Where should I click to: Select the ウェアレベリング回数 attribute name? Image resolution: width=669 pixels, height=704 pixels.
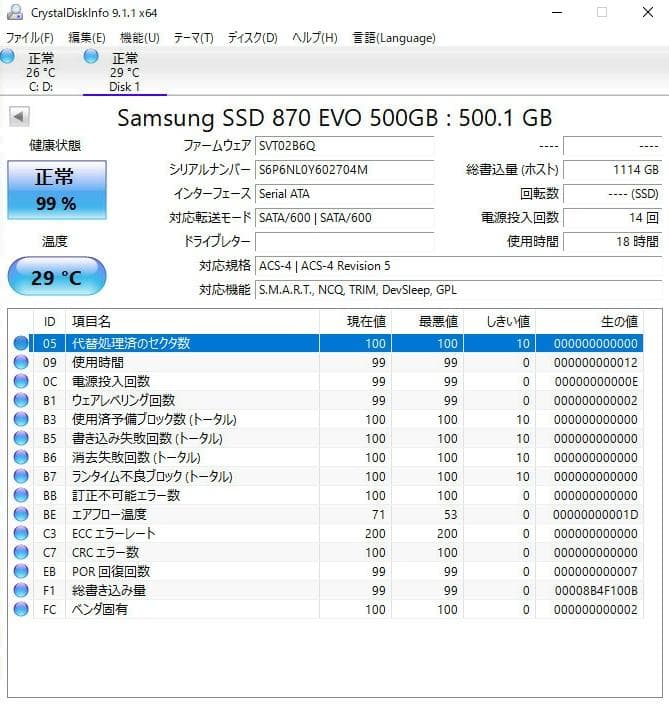click(123, 400)
